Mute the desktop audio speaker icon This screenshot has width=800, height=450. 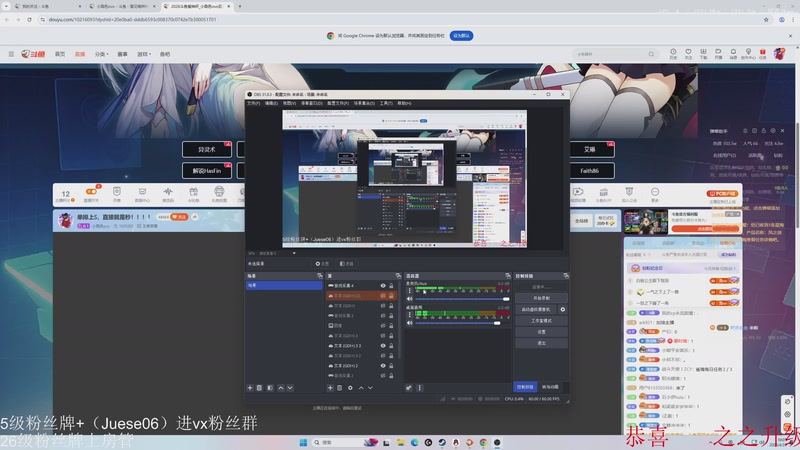(x=409, y=323)
